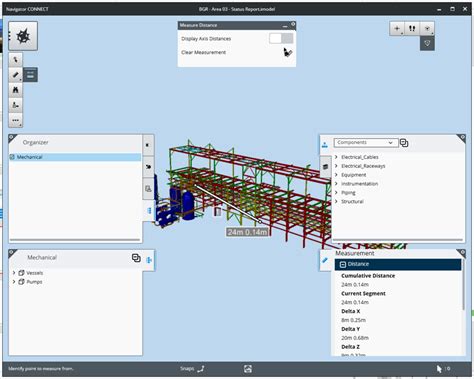Click the Clear Measurement eraser icon
This screenshot has height=379, width=474.
coord(288,52)
